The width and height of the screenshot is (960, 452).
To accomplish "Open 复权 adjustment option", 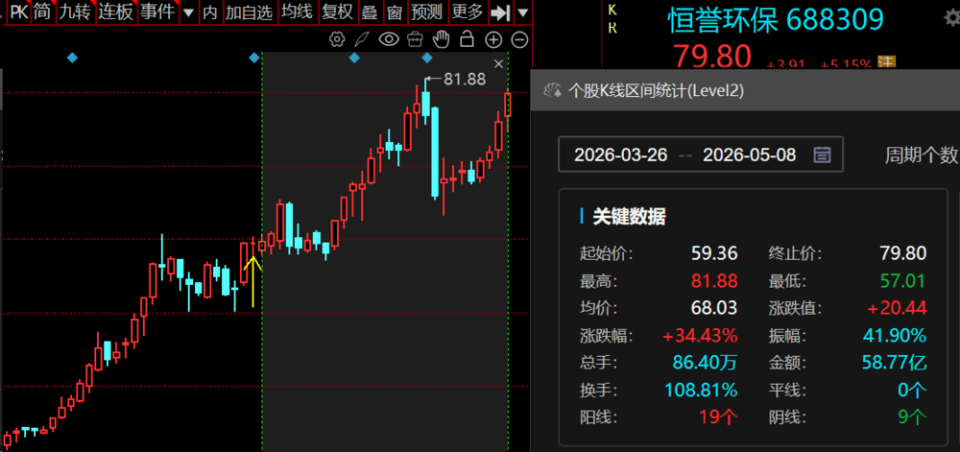I will 337,12.
